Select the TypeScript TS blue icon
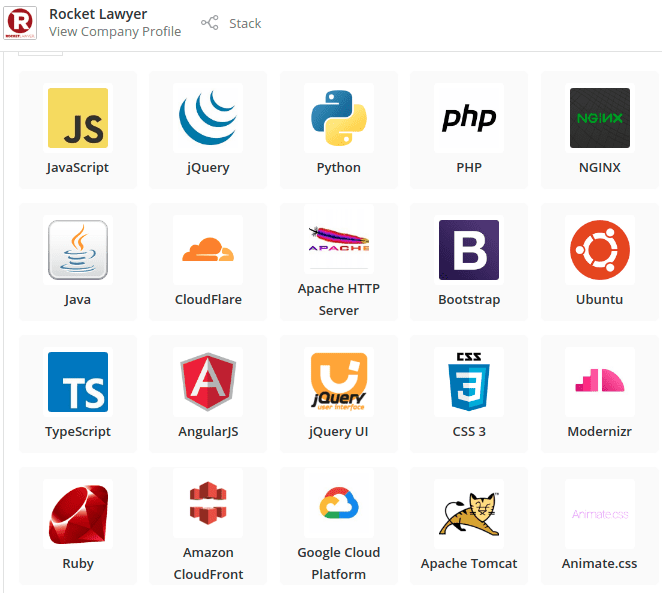The image size is (662, 593). (x=78, y=382)
